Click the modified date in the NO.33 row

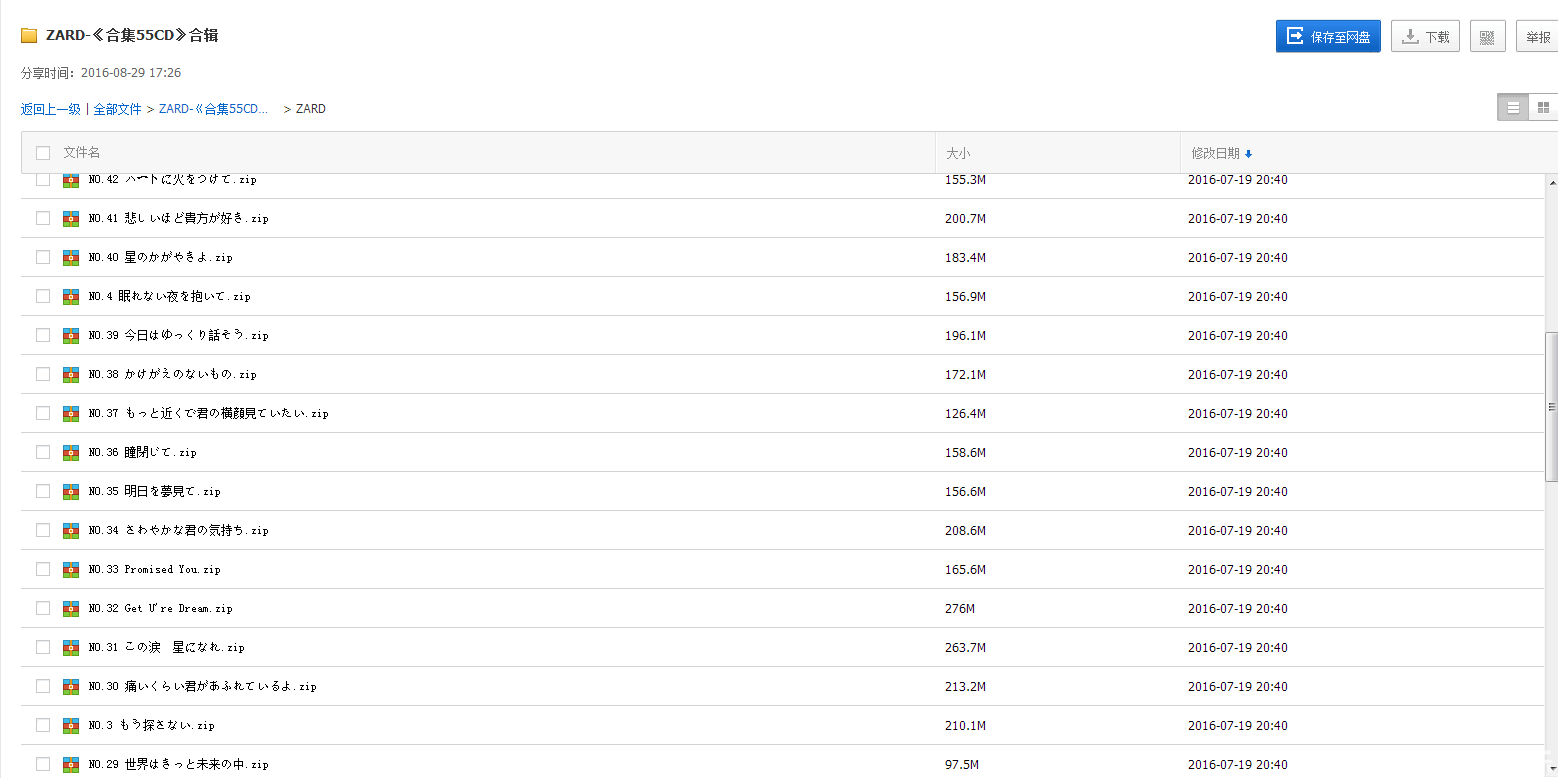click(1238, 569)
